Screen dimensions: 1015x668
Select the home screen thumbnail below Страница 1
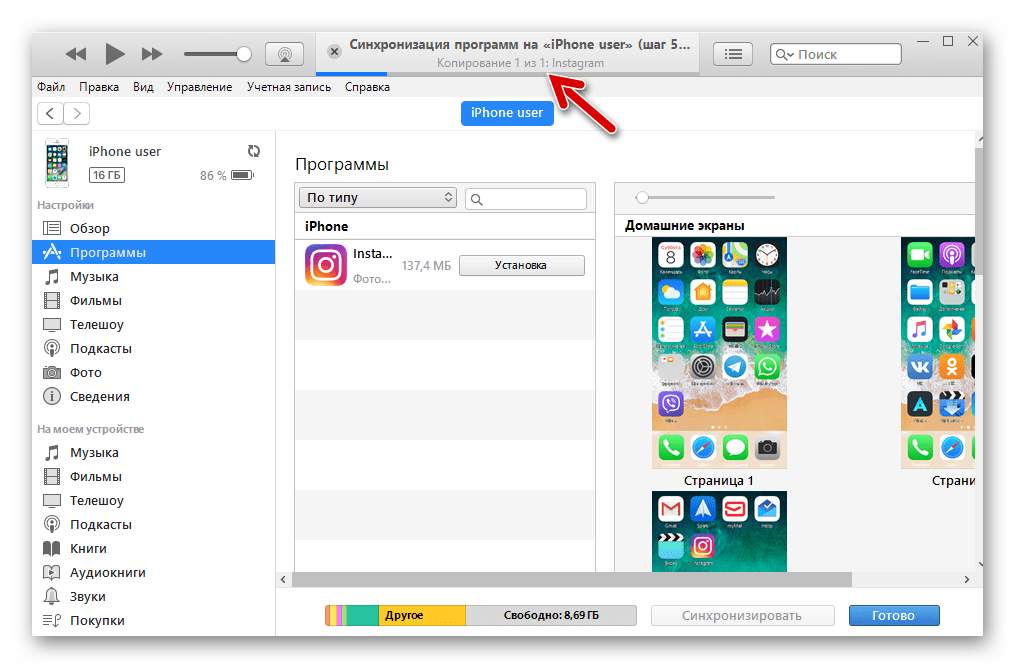click(x=719, y=531)
